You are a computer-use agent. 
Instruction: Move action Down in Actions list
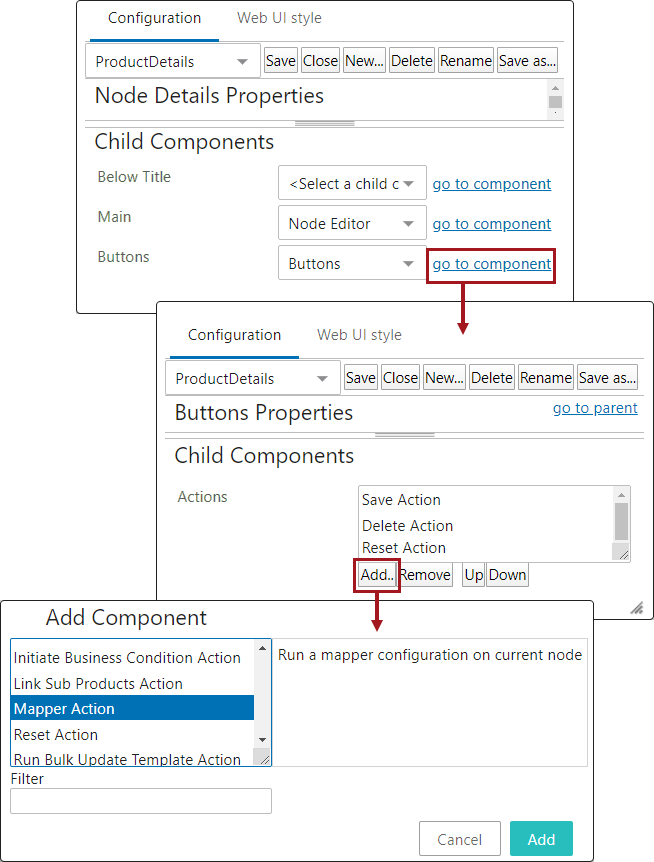507,575
